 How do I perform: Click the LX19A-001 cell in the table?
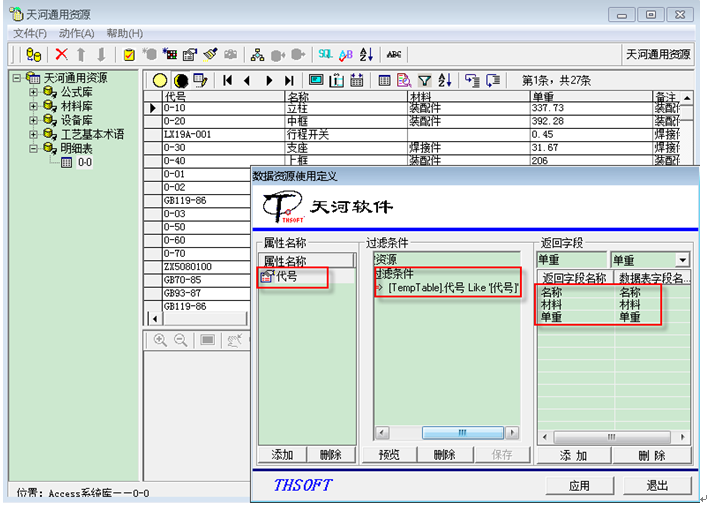223,135
